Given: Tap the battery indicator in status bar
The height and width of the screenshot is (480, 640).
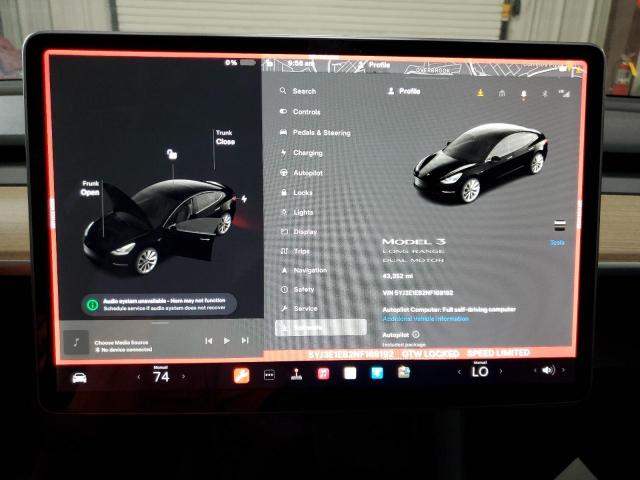Looking at the screenshot, I should click(247, 62).
